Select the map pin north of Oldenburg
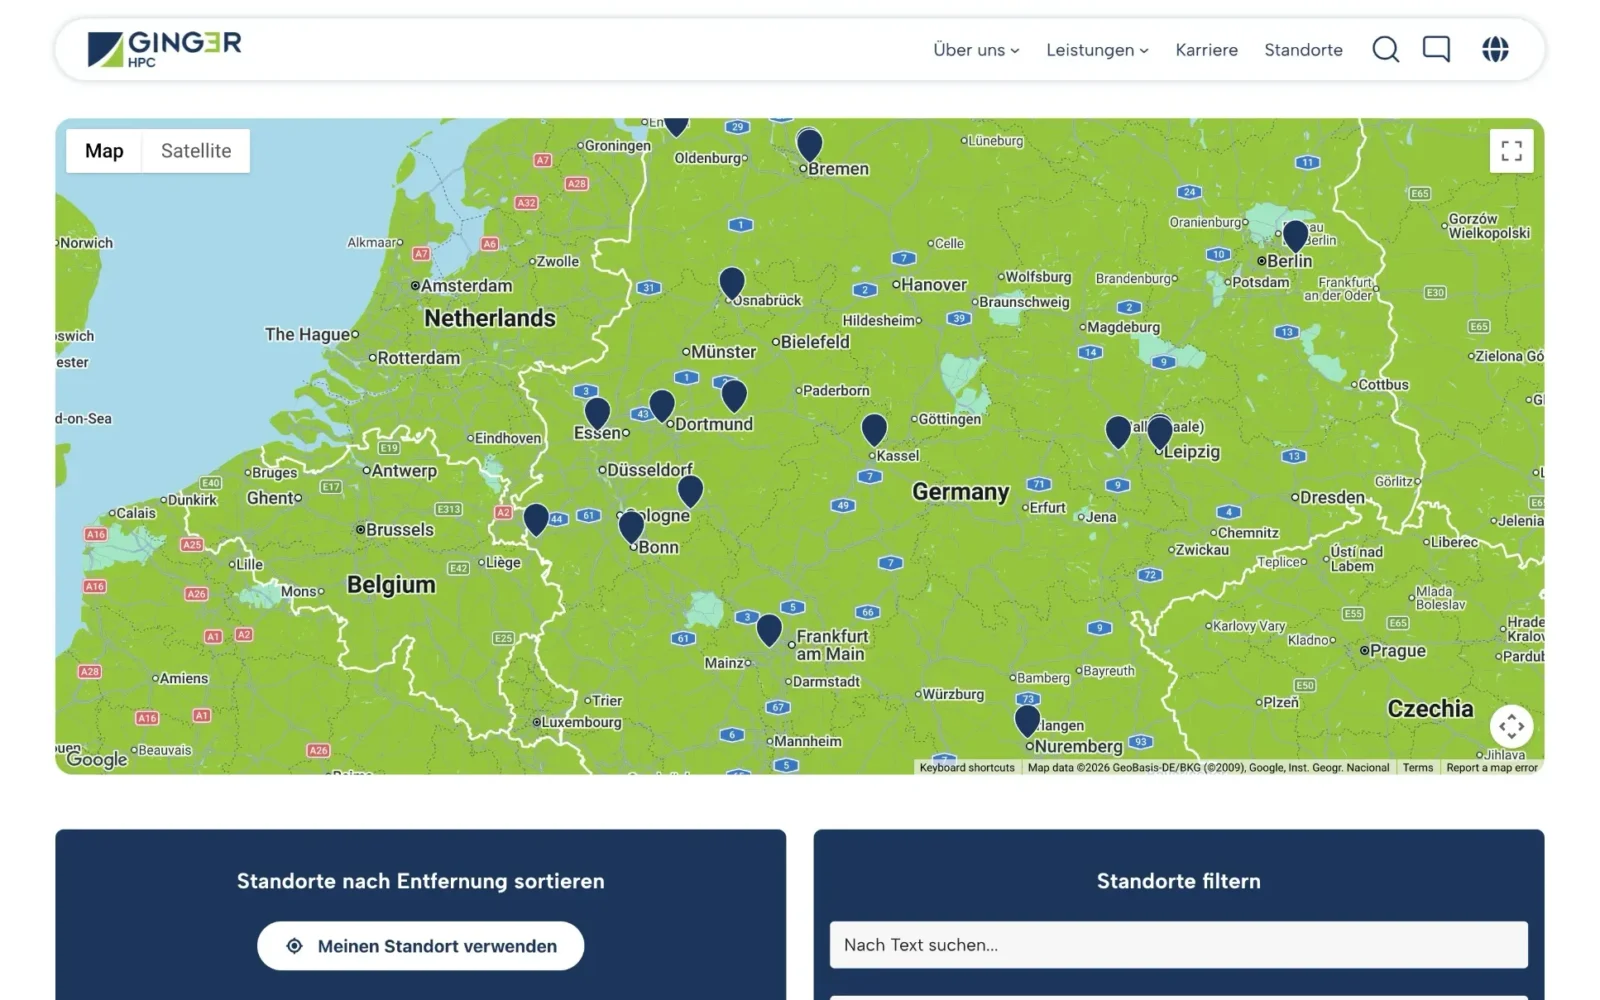Viewport: 1600px width, 1000px height. pyautogui.click(x=676, y=126)
